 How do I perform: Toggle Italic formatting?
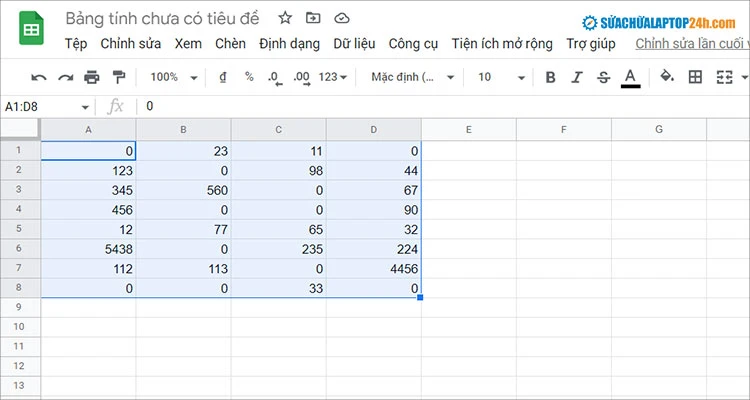pyautogui.click(x=577, y=77)
